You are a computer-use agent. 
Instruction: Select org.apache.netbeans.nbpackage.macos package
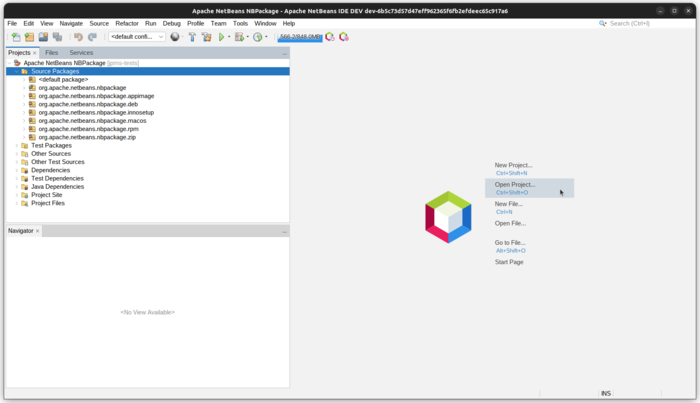[92, 120]
